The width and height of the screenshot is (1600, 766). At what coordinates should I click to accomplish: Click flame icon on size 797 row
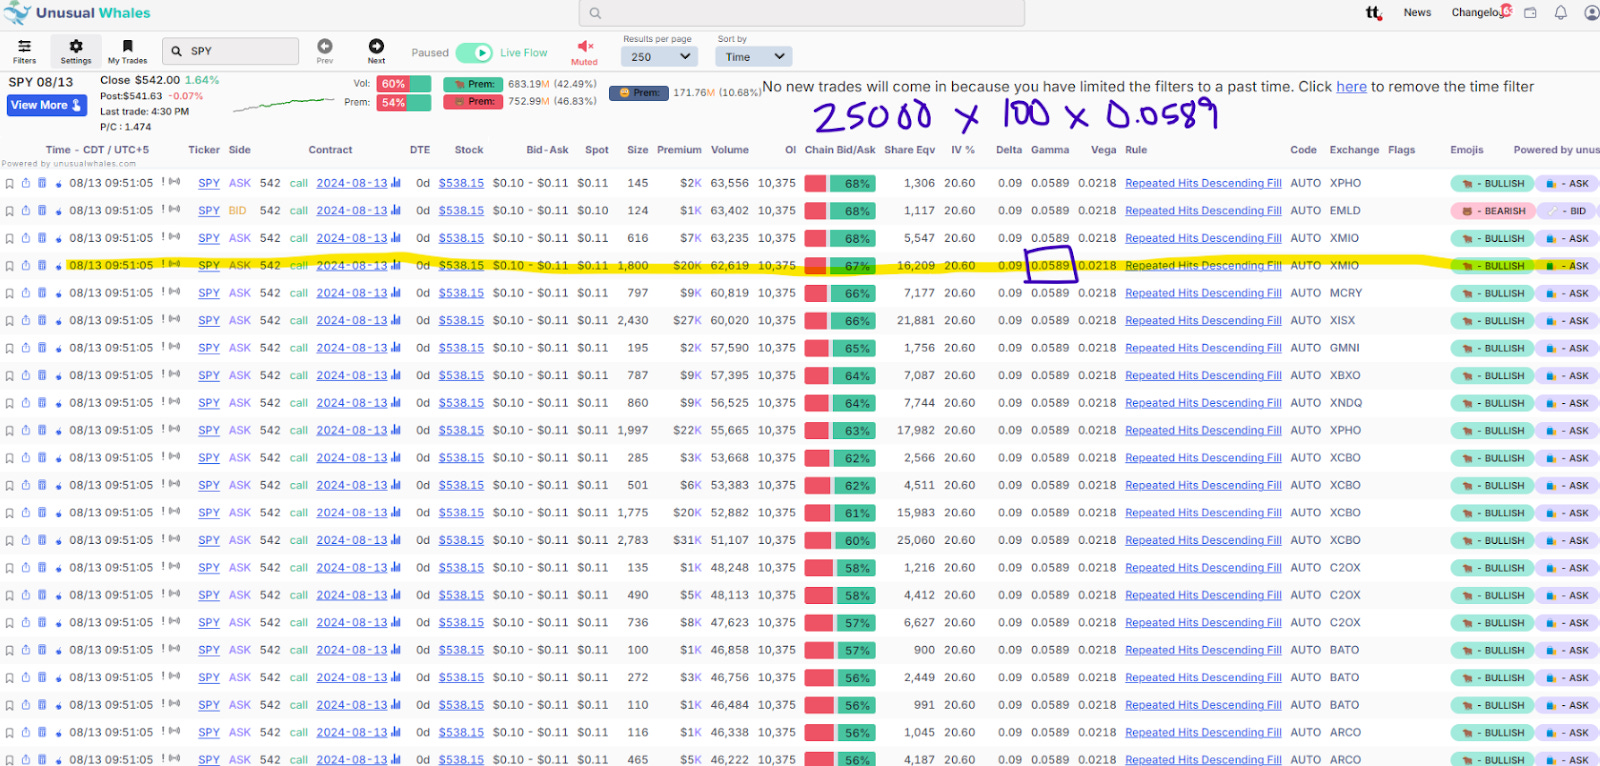(58, 294)
